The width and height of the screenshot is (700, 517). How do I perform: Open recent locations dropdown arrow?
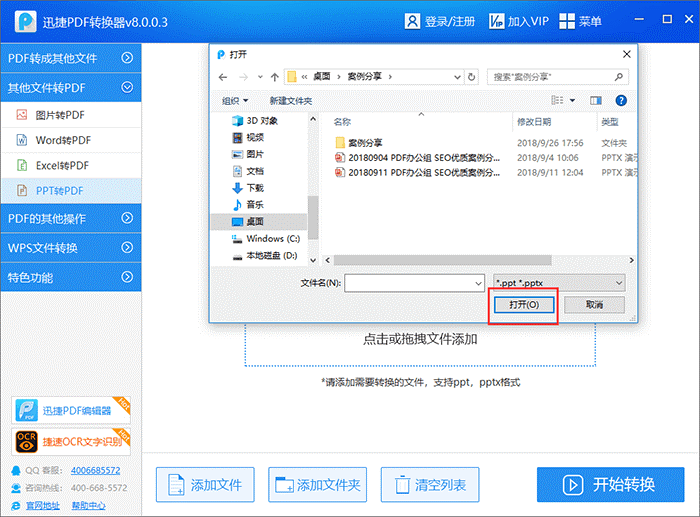tap(260, 77)
